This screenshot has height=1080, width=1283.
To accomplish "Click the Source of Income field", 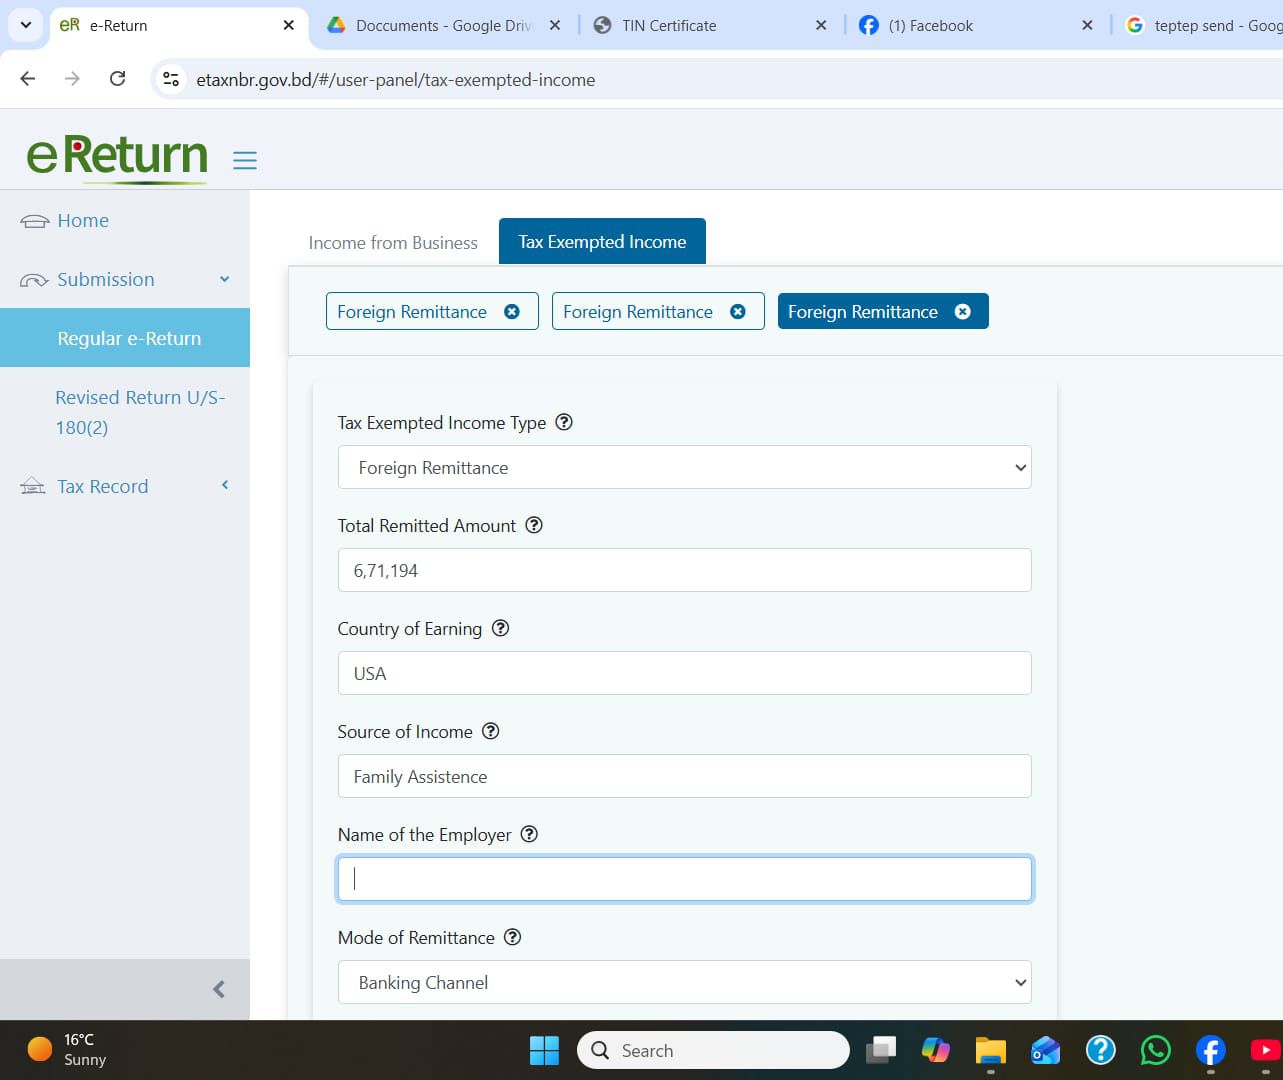I will click(x=685, y=776).
